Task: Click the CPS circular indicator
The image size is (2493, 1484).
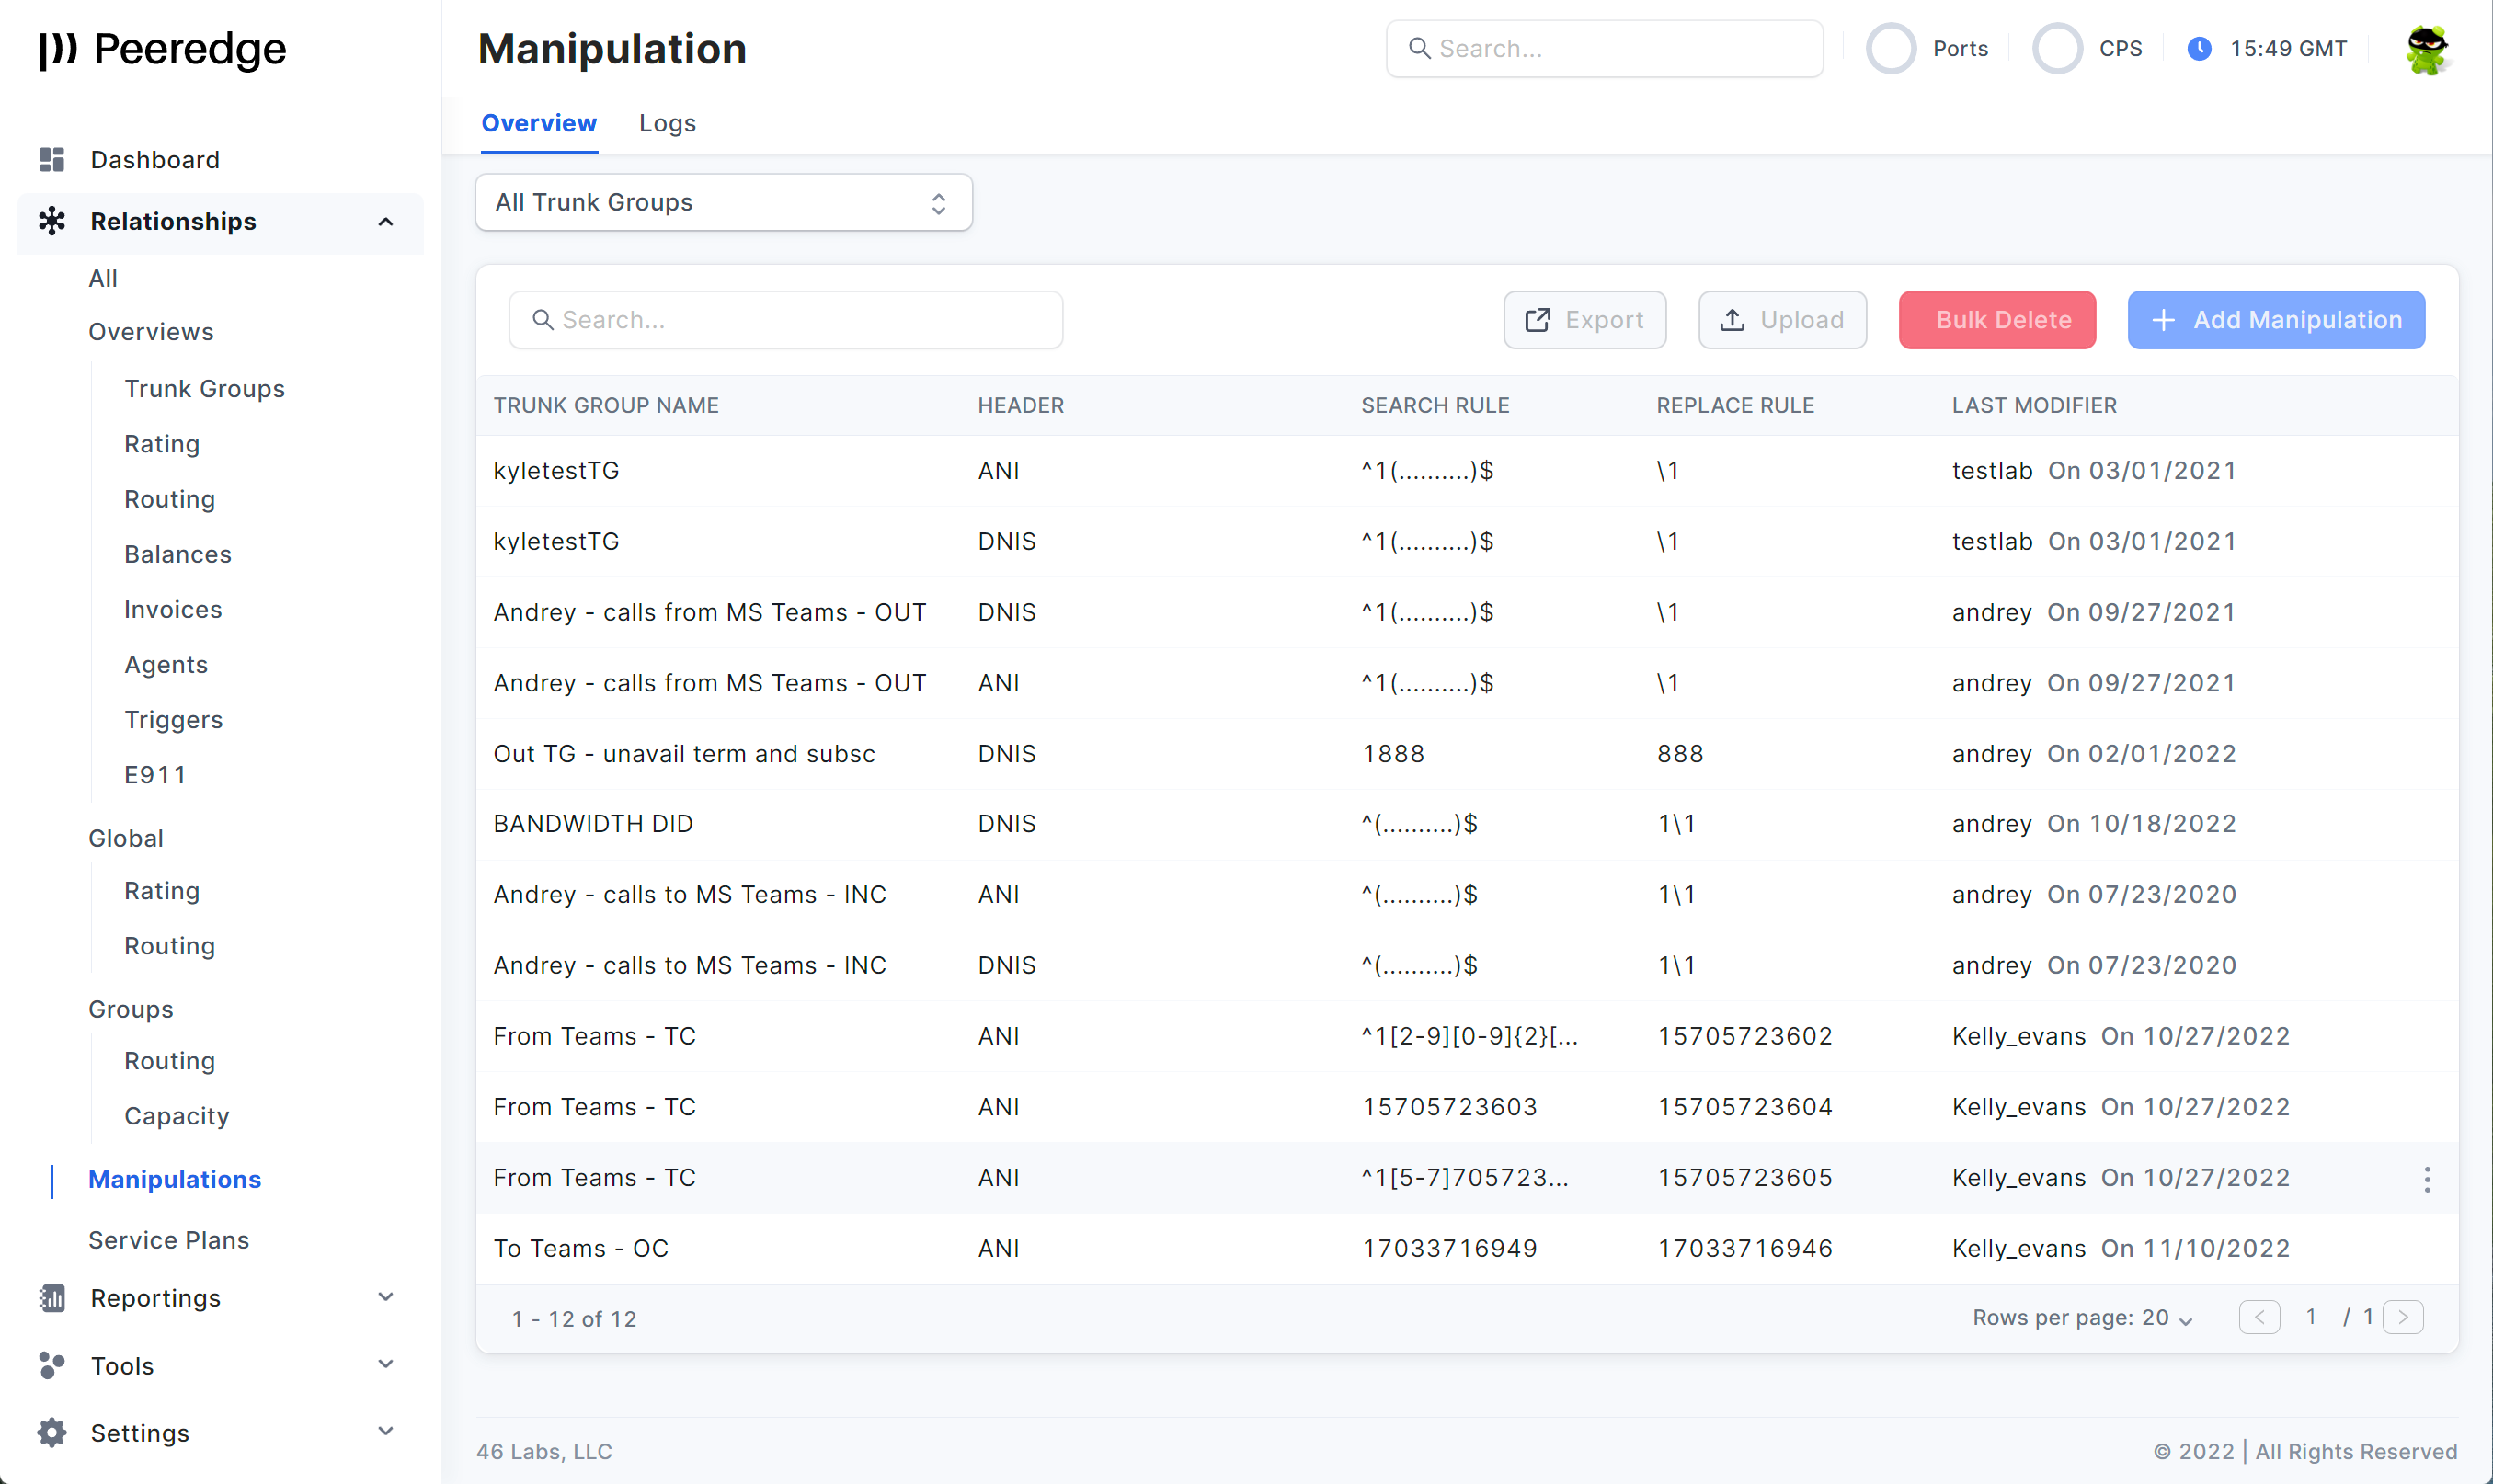Action: tap(2057, 49)
